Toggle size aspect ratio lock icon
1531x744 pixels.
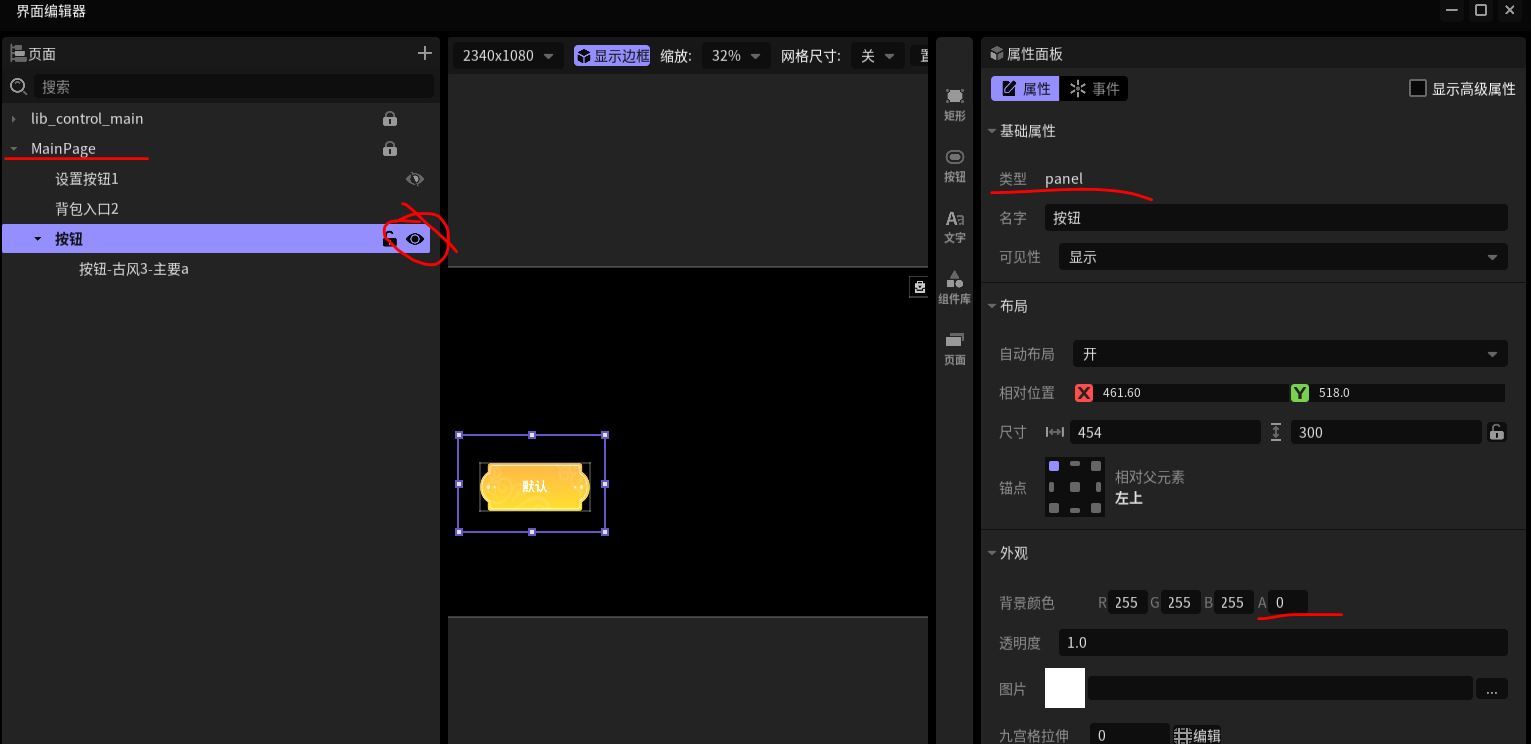pyautogui.click(x=1497, y=432)
